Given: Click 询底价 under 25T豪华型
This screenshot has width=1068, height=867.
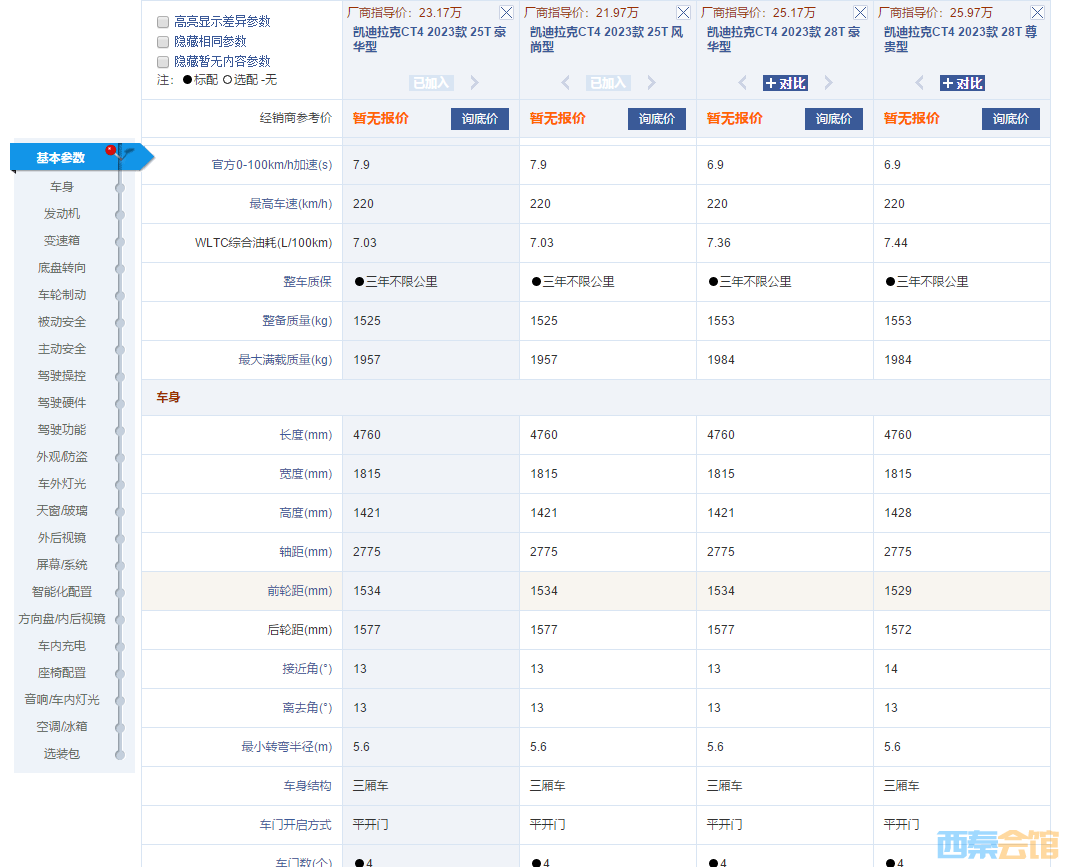Looking at the screenshot, I should point(479,118).
